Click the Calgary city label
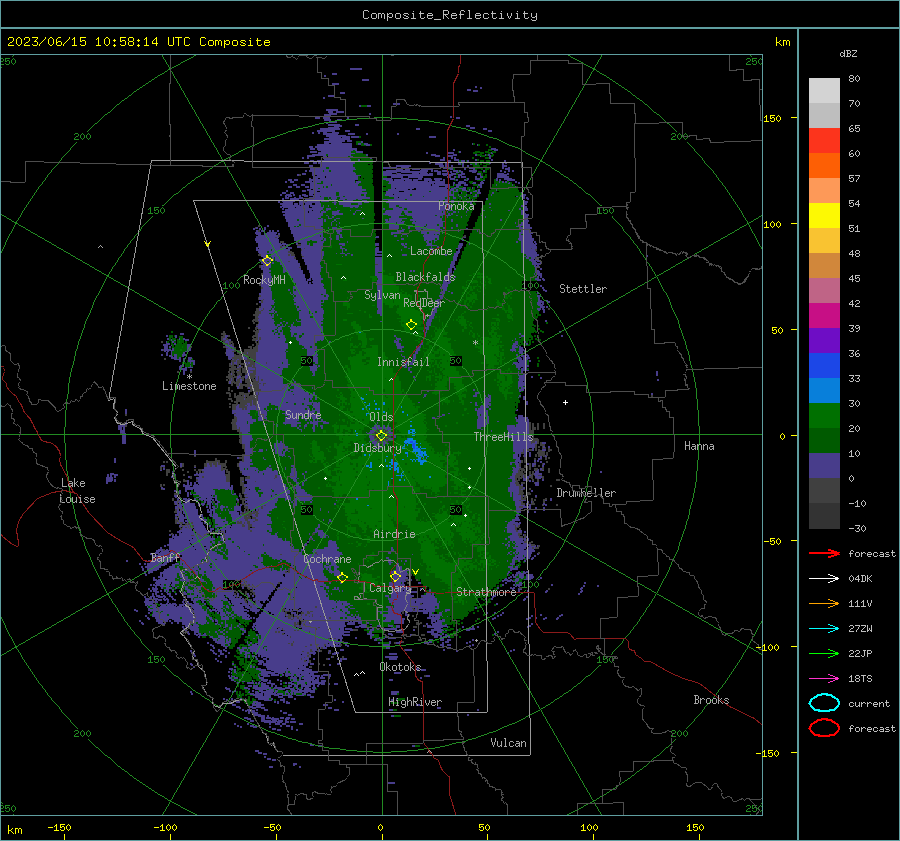 point(390,588)
